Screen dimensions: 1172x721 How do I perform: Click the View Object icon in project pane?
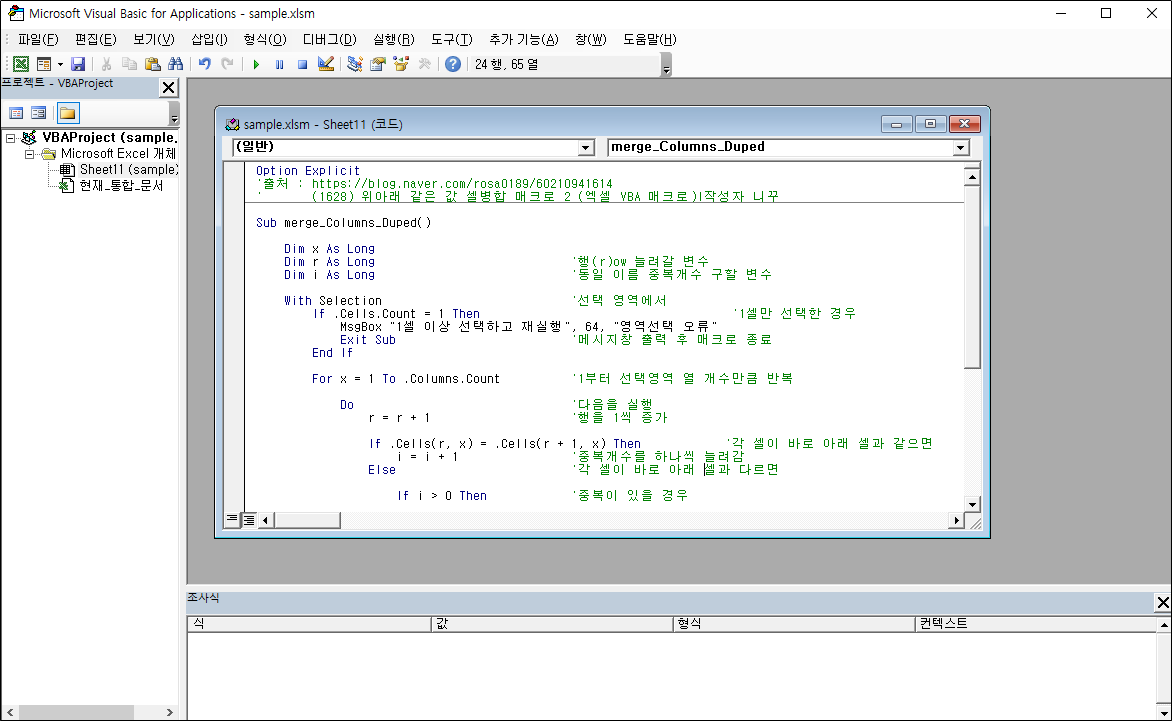(39, 114)
